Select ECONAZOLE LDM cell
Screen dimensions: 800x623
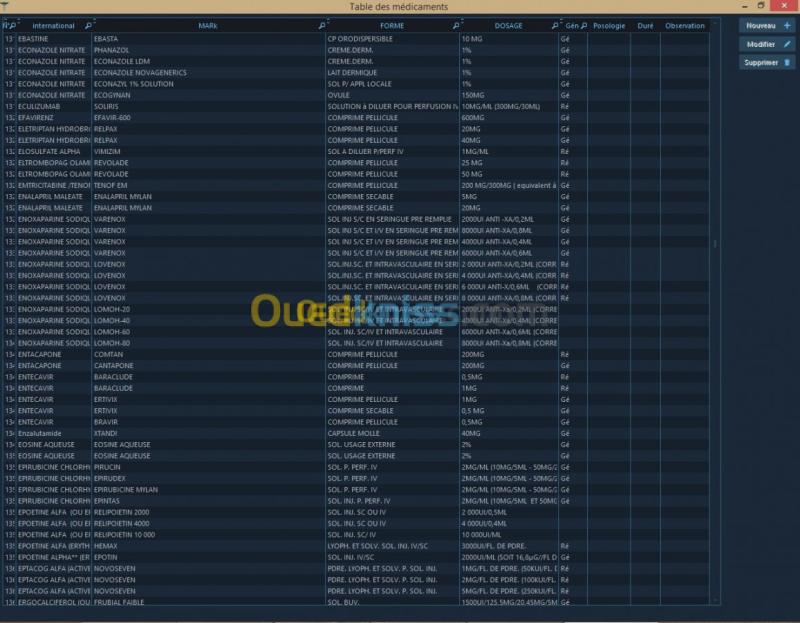[x=208, y=61]
